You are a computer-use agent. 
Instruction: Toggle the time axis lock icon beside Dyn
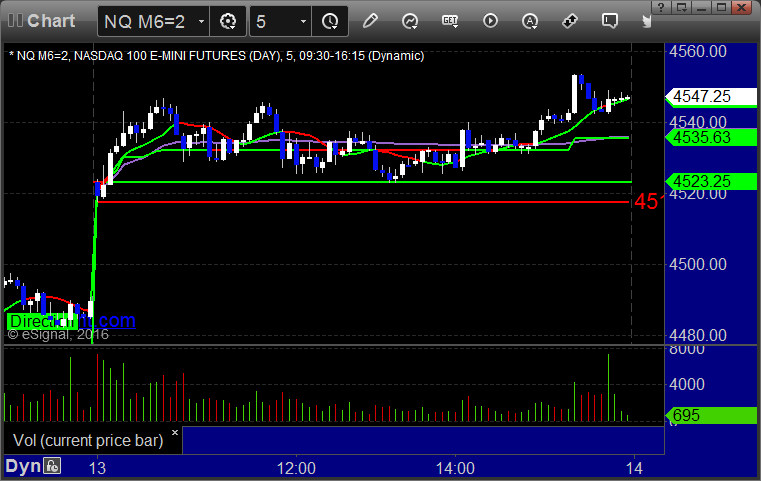52,466
